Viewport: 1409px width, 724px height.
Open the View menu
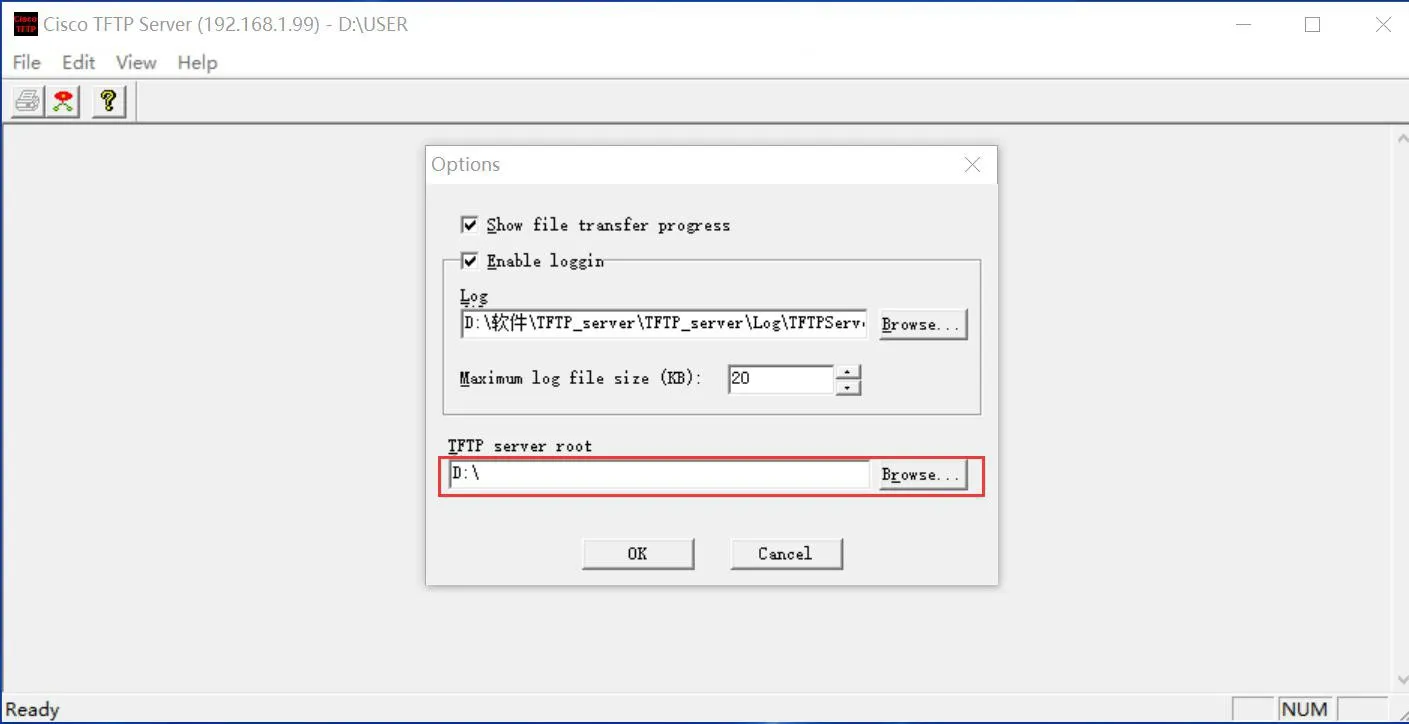tap(136, 62)
